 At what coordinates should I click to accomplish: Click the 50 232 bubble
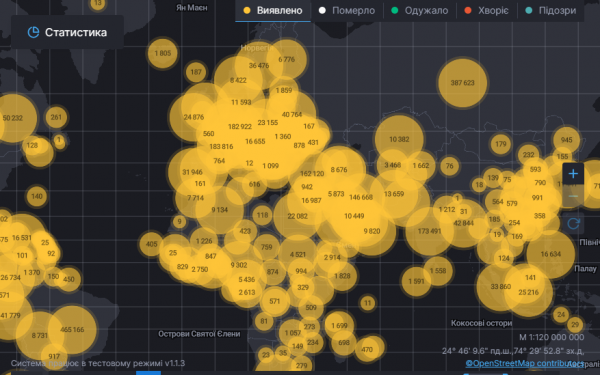click(x=13, y=118)
